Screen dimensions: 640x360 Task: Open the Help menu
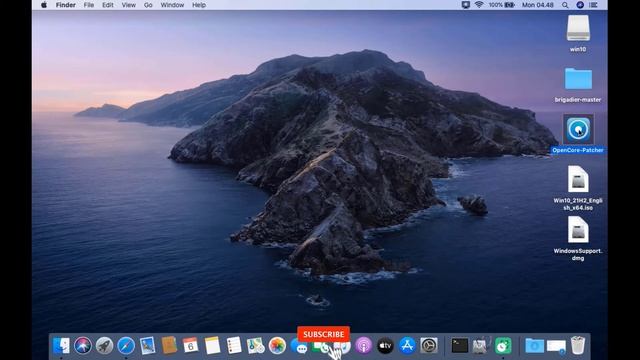pyautogui.click(x=199, y=5)
